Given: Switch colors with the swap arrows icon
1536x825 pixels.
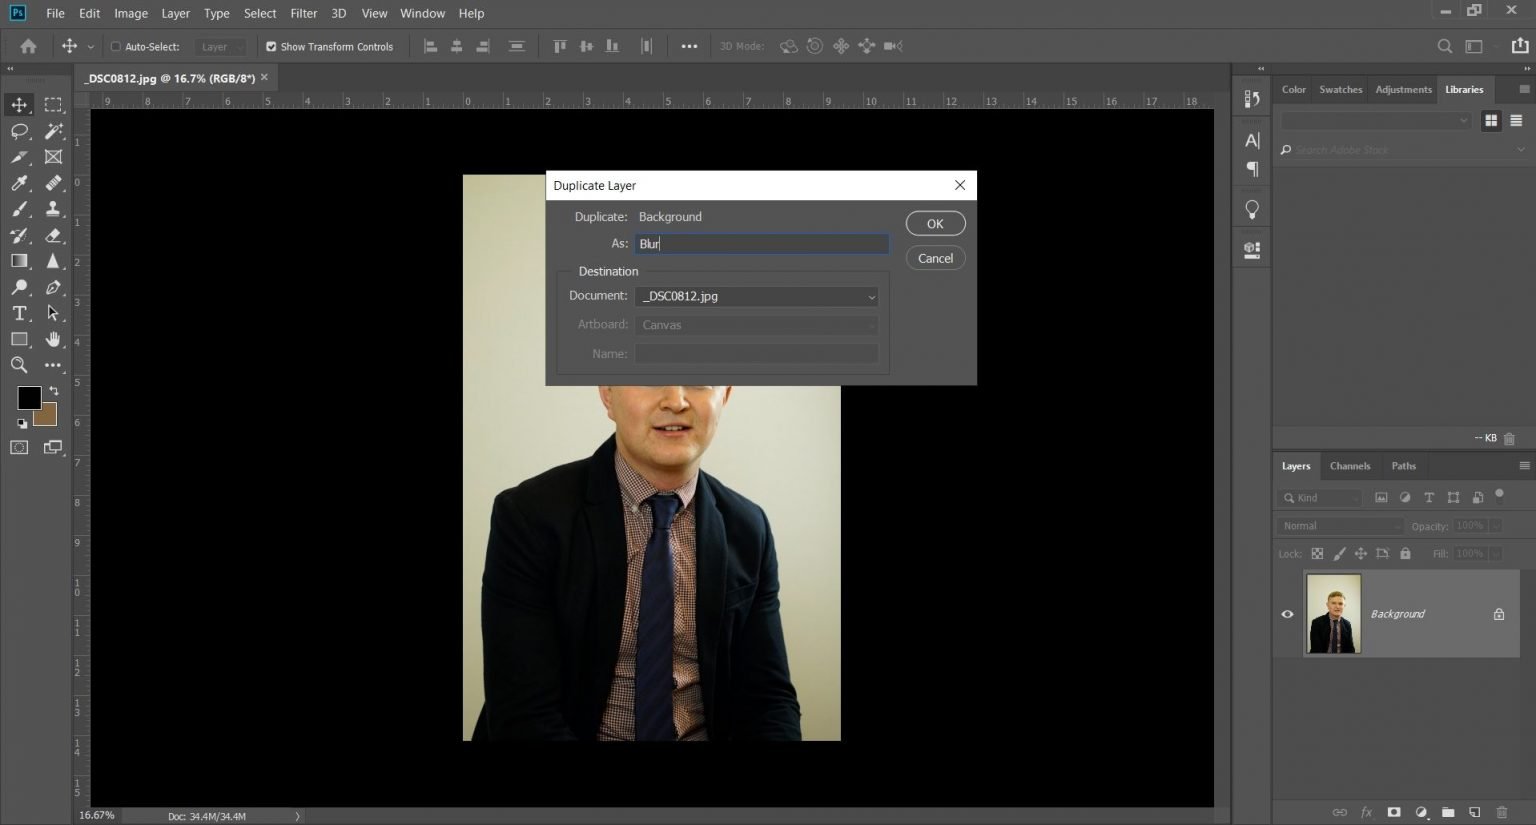Looking at the screenshot, I should [x=53, y=390].
